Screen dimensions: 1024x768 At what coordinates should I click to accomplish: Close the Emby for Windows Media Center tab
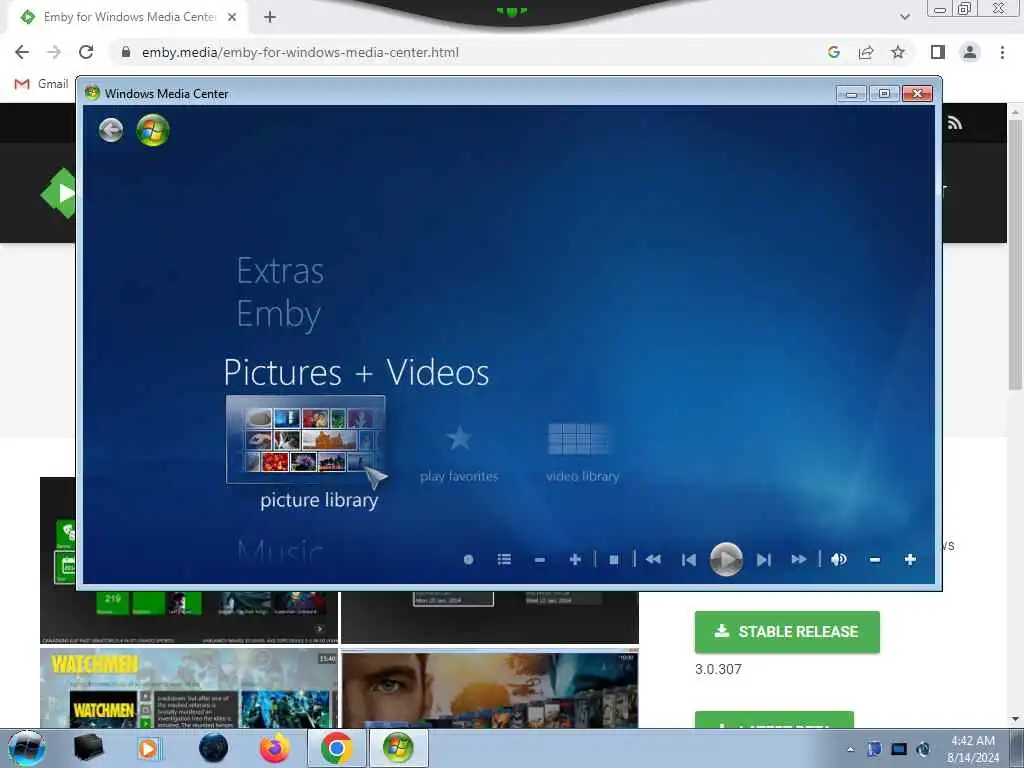[232, 17]
